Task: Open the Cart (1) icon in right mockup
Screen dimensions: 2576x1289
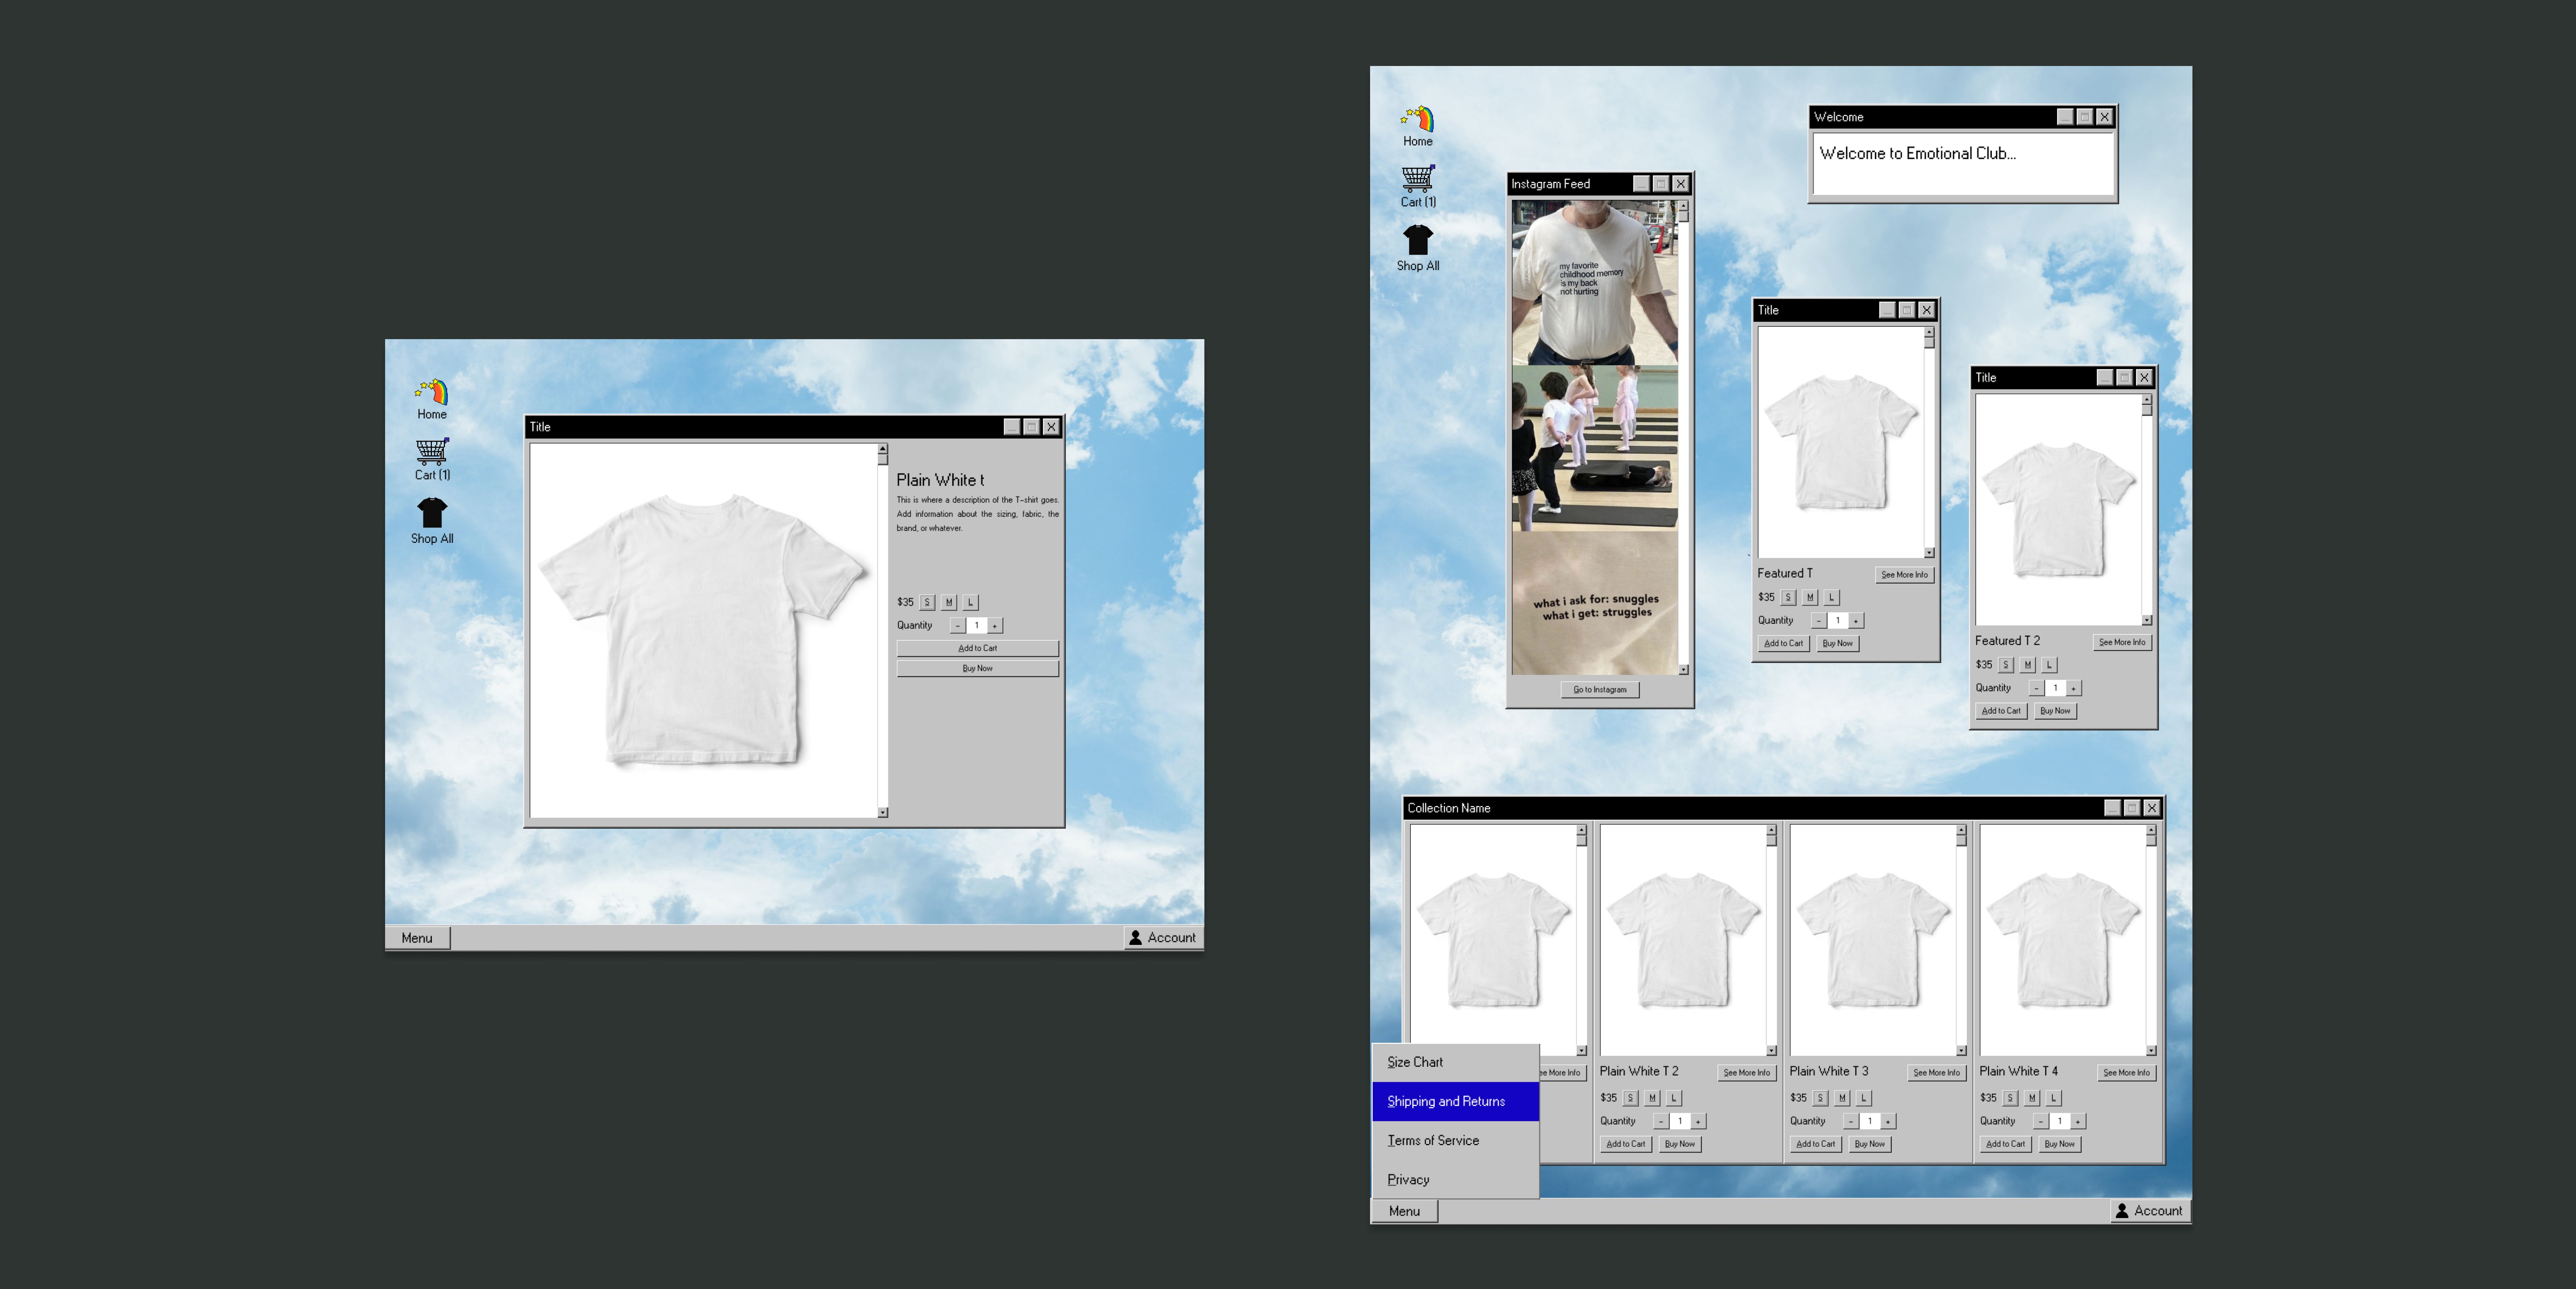Action: click(x=1418, y=179)
